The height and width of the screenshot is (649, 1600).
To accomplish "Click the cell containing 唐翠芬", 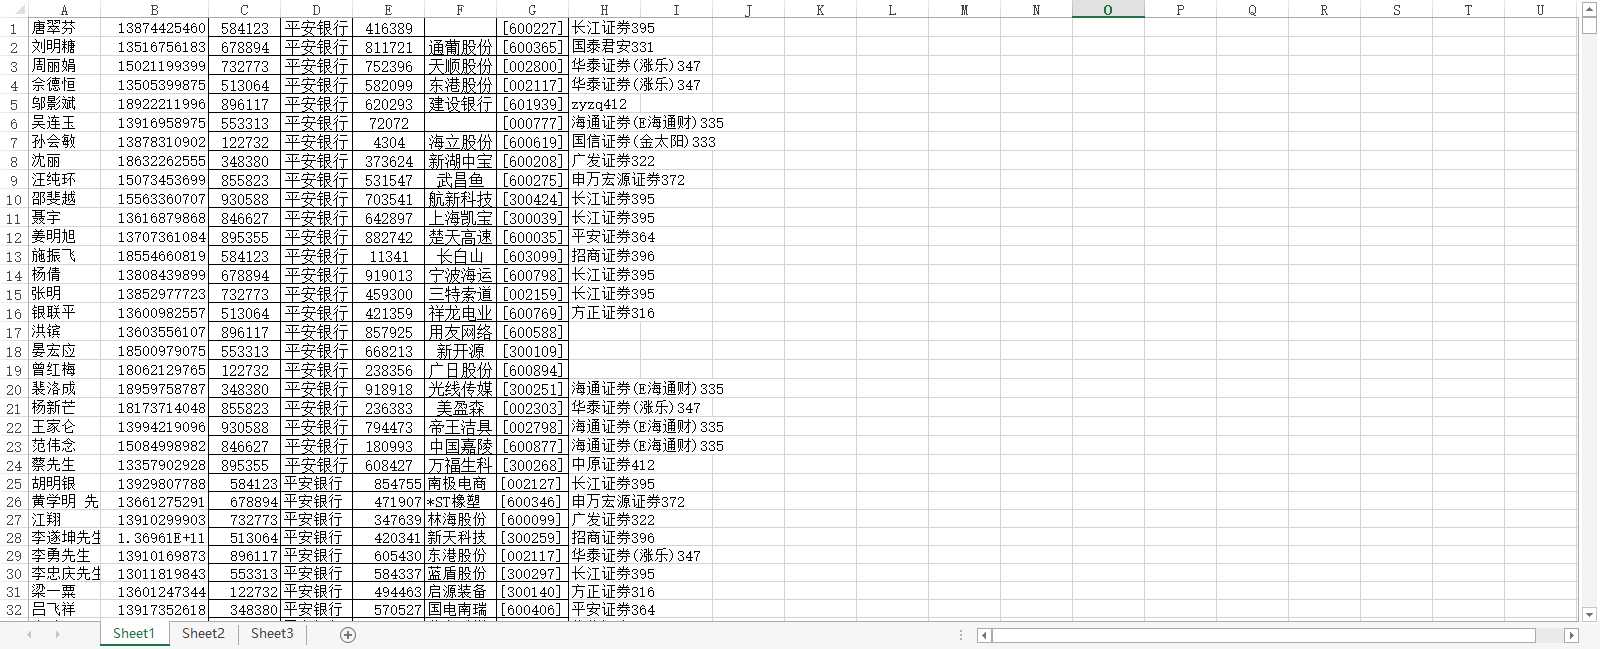I will [x=64, y=28].
